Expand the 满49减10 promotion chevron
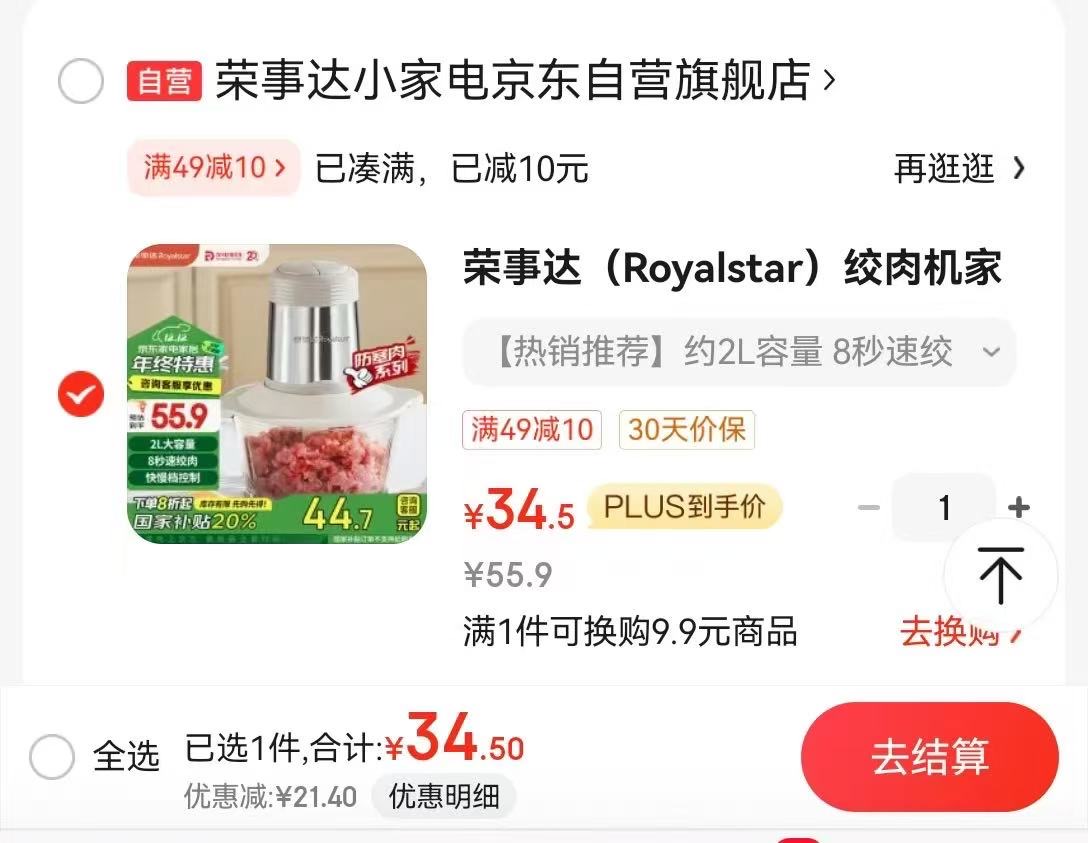The width and height of the screenshot is (1088, 843). (280, 167)
